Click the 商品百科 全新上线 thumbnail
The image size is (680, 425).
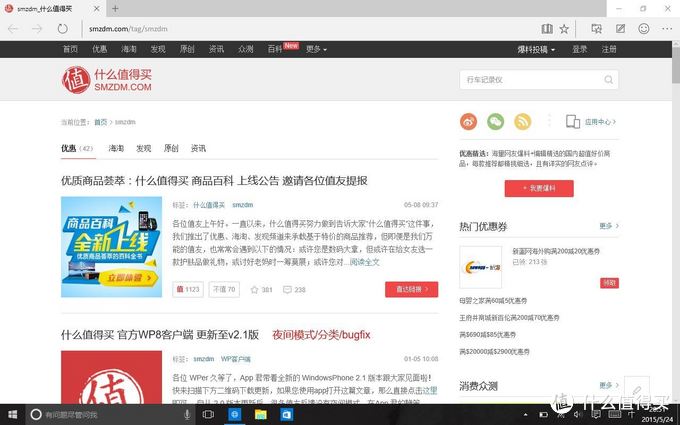tap(111, 247)
